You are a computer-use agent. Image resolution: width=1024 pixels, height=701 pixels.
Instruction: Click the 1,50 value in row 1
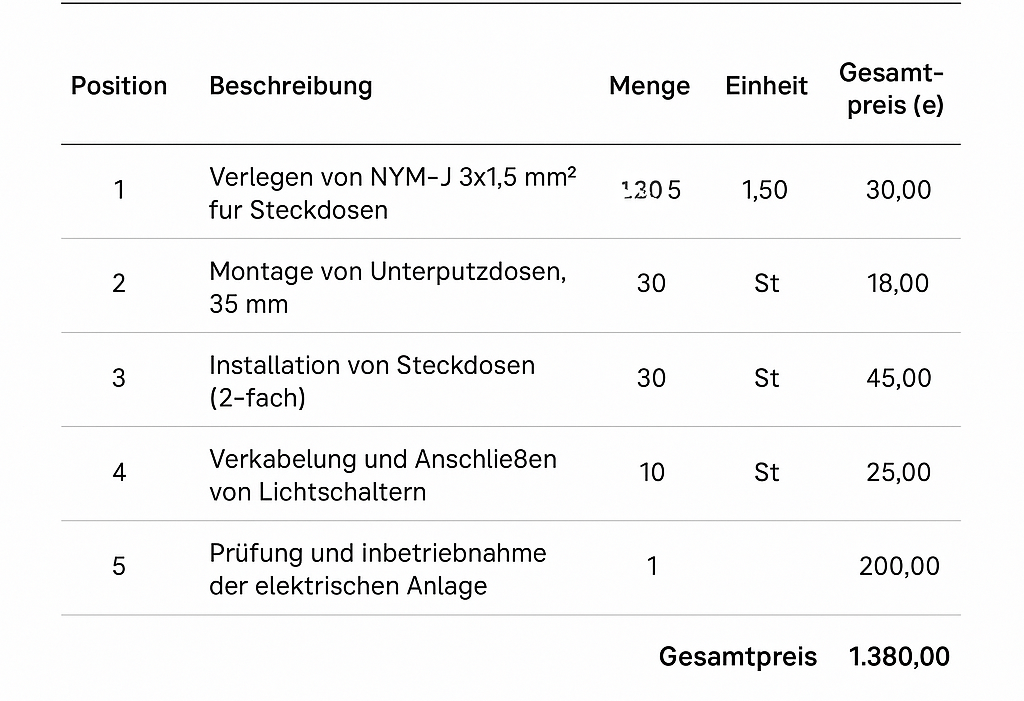[x=765, y=190]
